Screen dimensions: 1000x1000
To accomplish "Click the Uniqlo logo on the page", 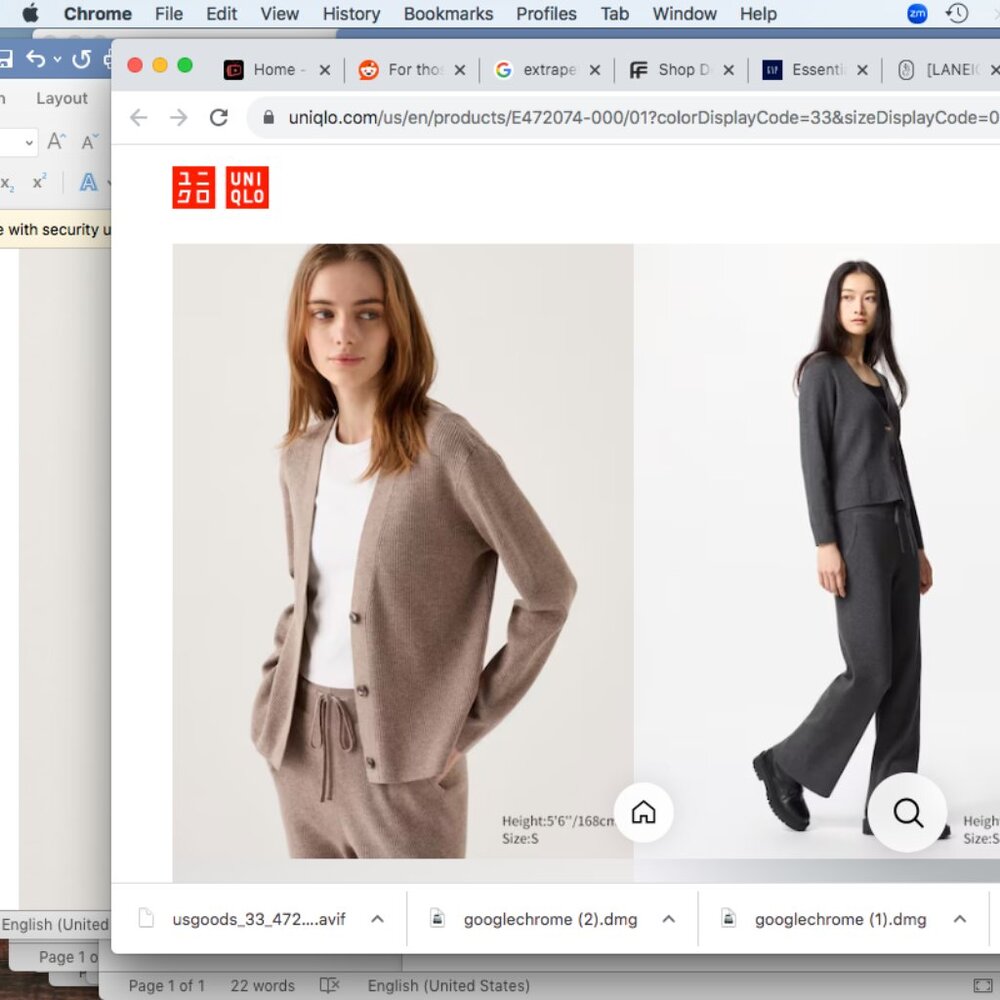I will coord(220,187).
